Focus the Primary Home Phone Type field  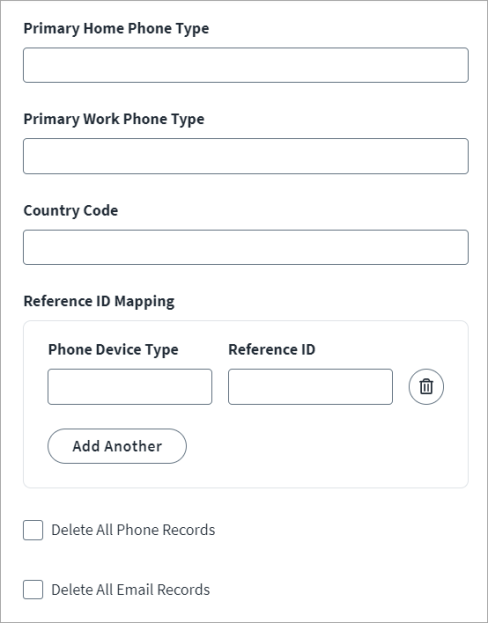point(246,65)
